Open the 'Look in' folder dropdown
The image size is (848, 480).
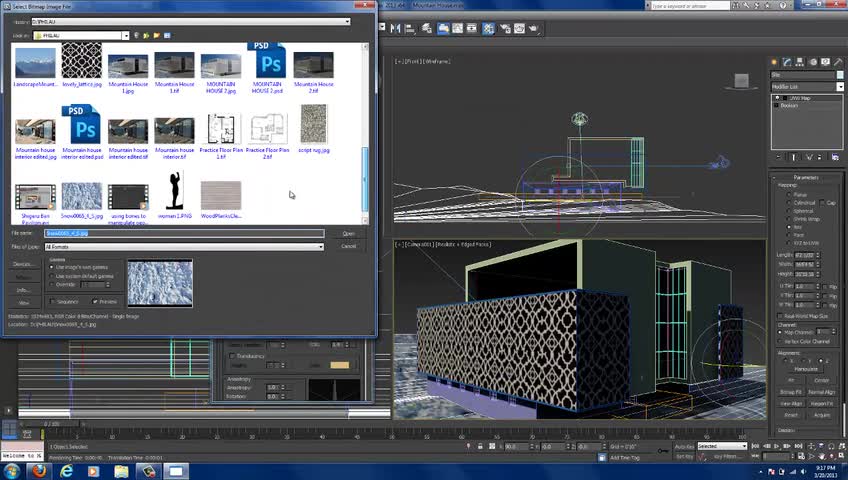pyautogui.click(x=125, y=36)
